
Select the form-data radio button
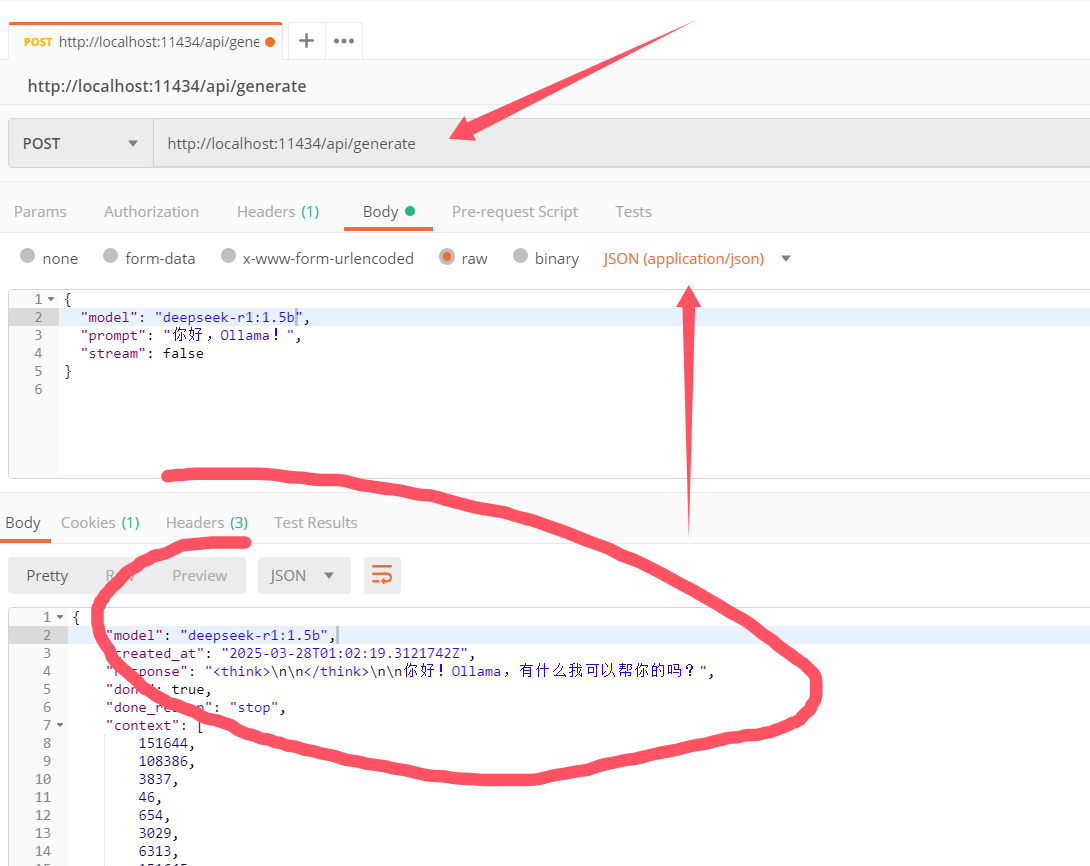[x=111, y=256]
